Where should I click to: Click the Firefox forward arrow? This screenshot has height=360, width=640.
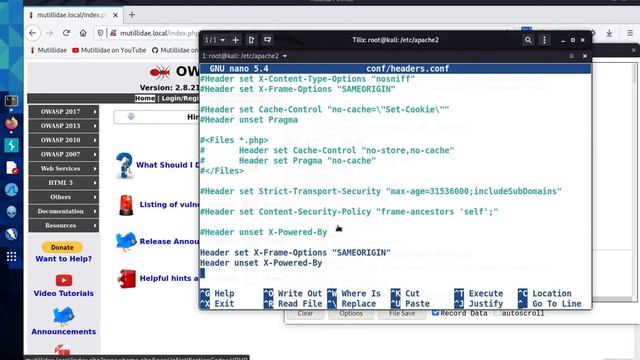50,33
